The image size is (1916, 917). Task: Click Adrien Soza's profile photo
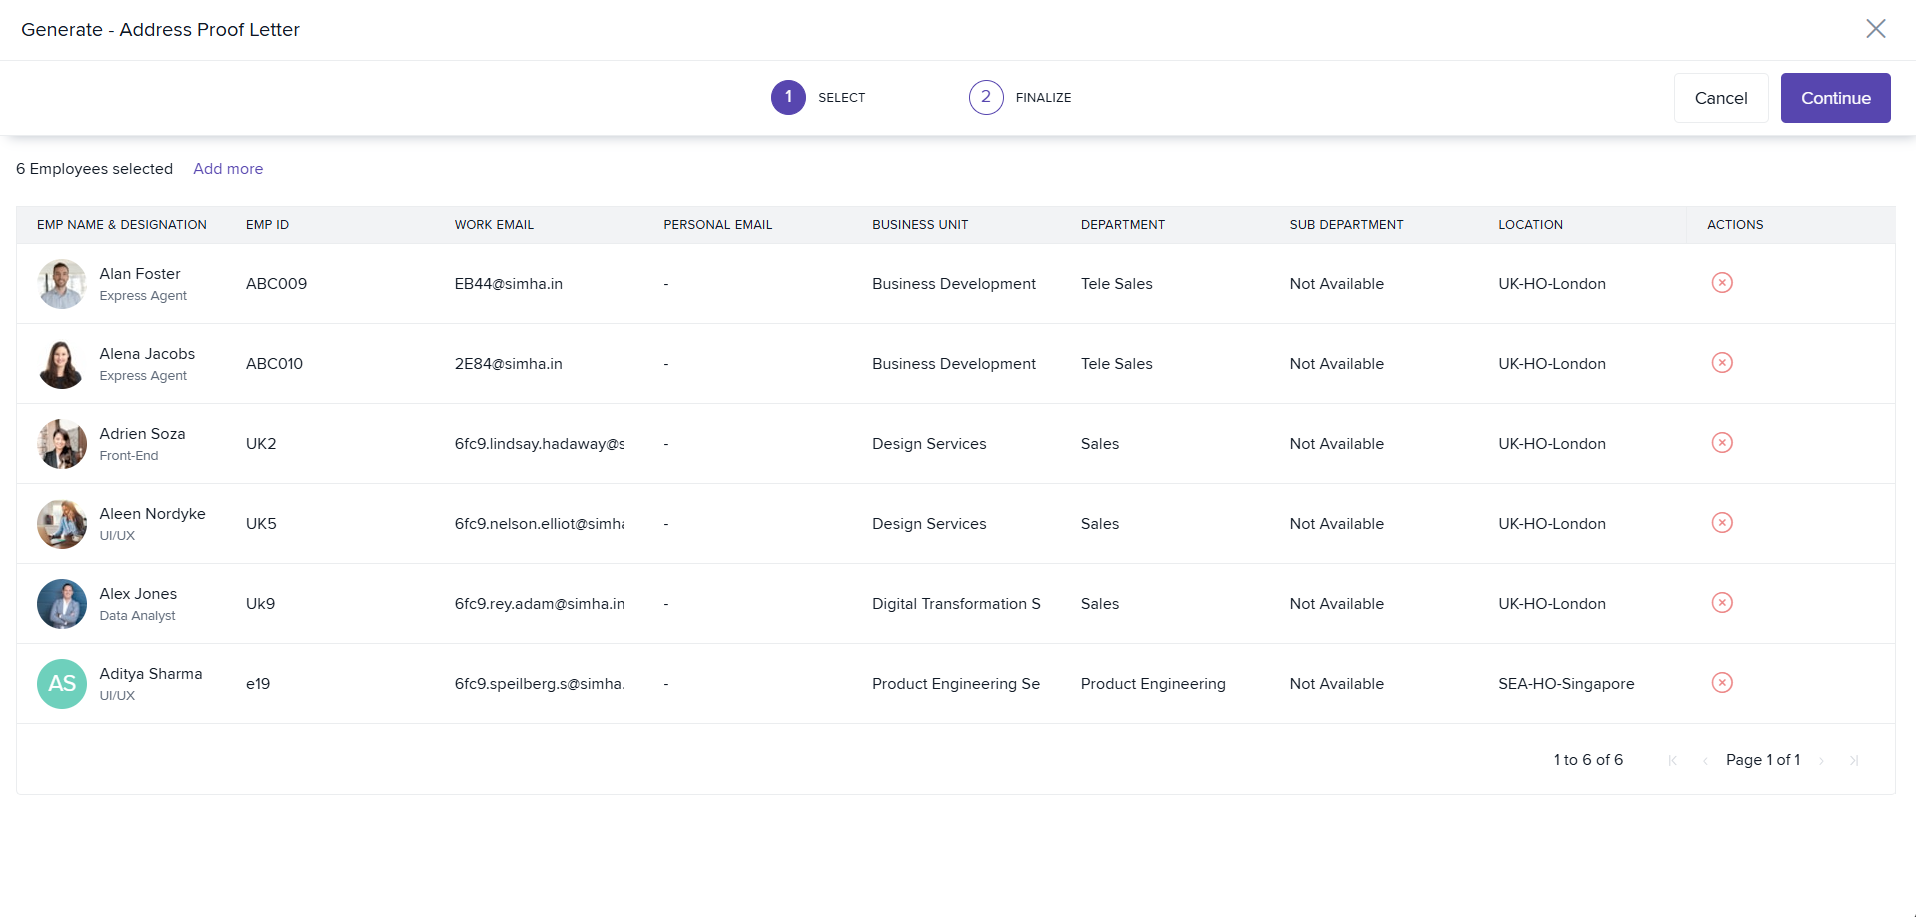62,444
